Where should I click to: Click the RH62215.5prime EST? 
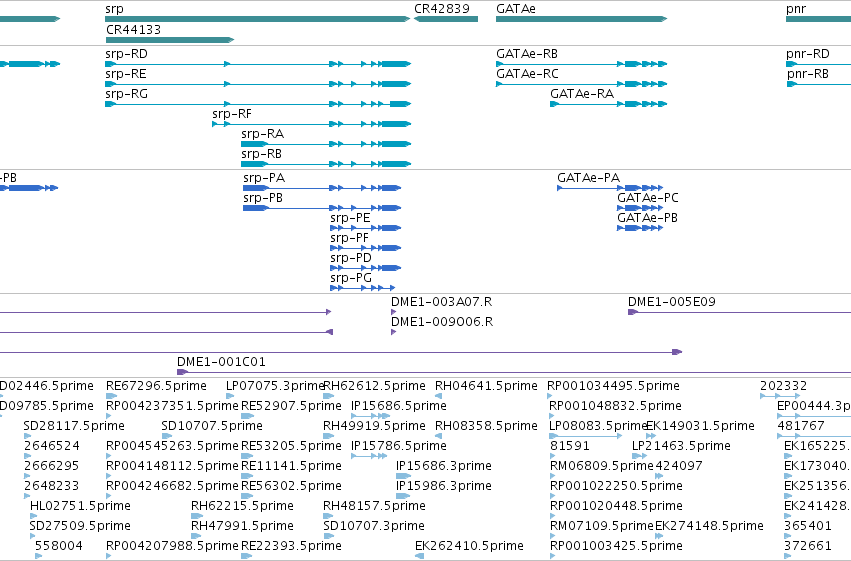[197, 516]
